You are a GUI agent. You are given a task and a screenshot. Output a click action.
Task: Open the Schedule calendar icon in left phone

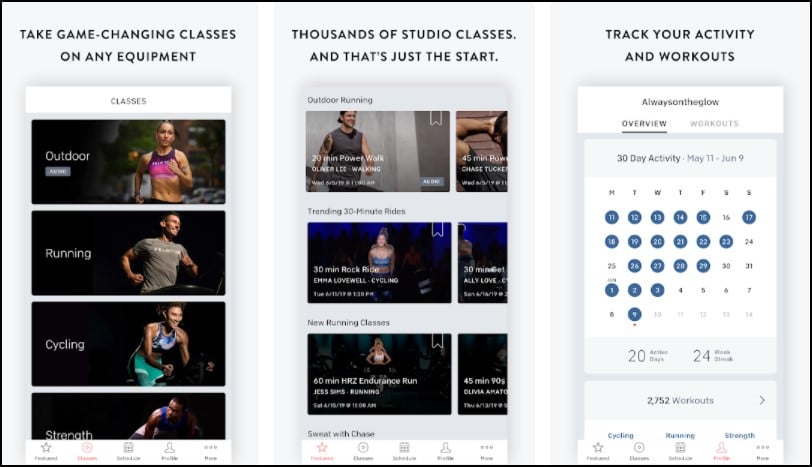(128, 448)
